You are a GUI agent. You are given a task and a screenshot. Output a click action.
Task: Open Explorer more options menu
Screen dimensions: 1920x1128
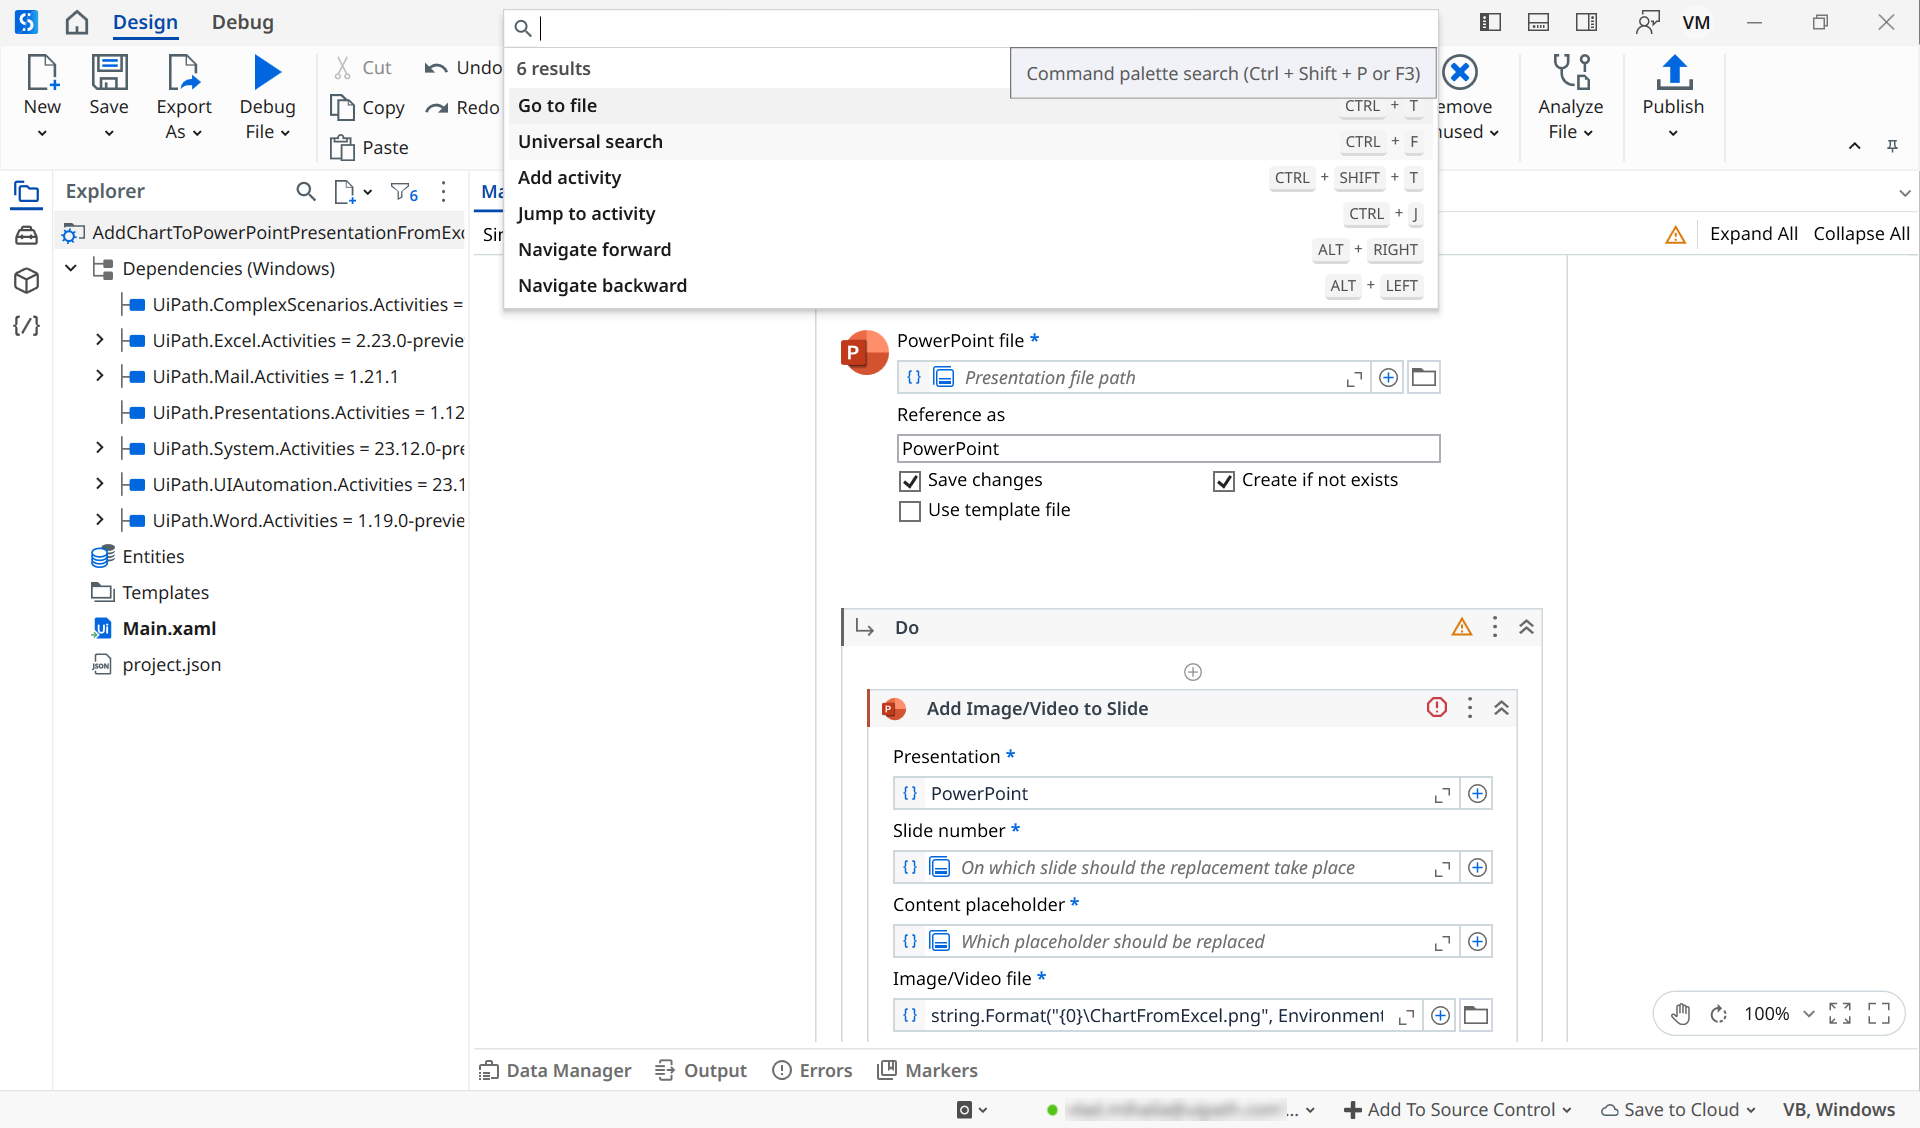444,191
